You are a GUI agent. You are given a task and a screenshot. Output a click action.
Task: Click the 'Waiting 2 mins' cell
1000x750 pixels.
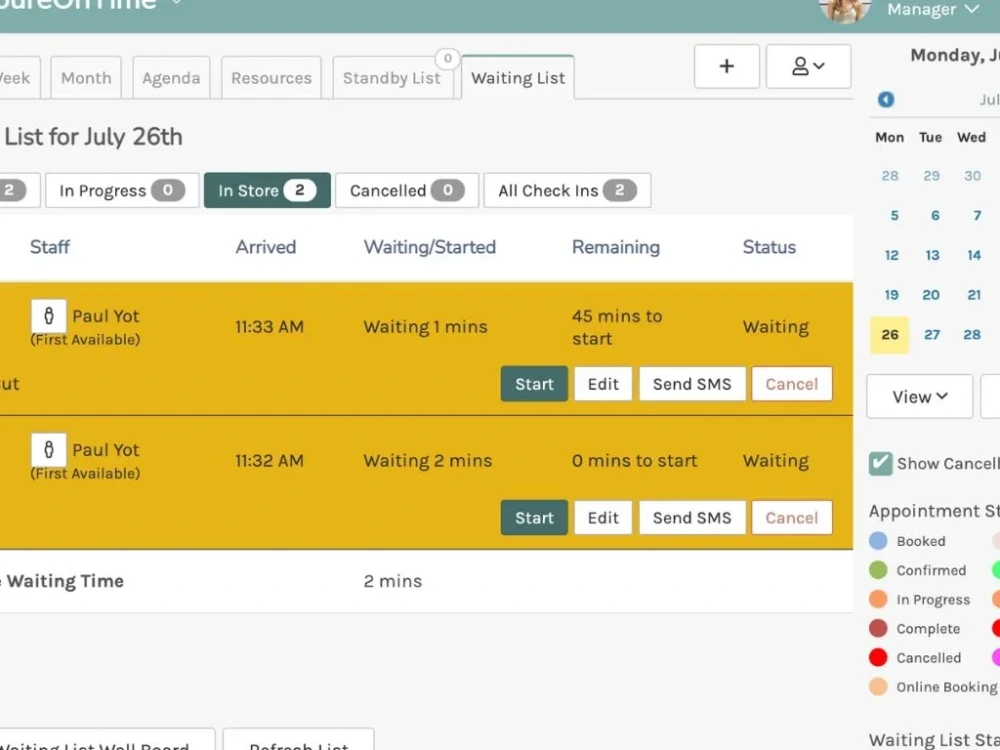point(427,460)
